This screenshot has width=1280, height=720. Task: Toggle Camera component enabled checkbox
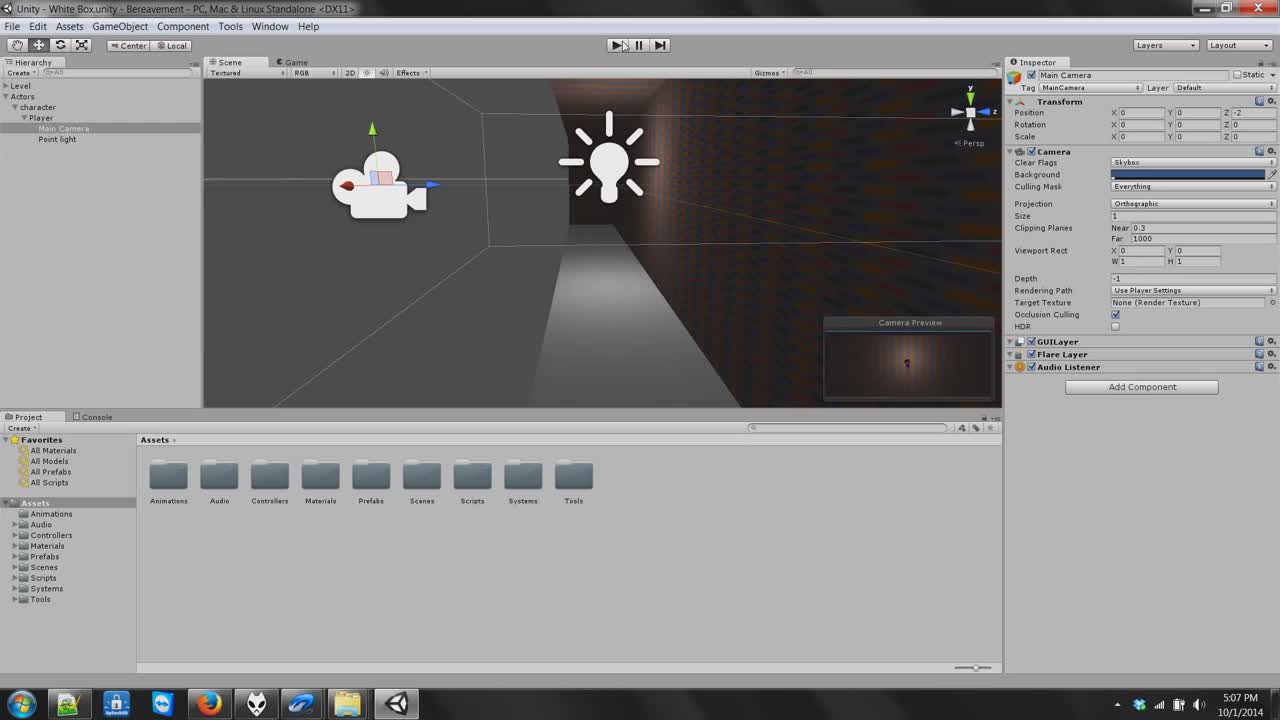pos(1031,152)
